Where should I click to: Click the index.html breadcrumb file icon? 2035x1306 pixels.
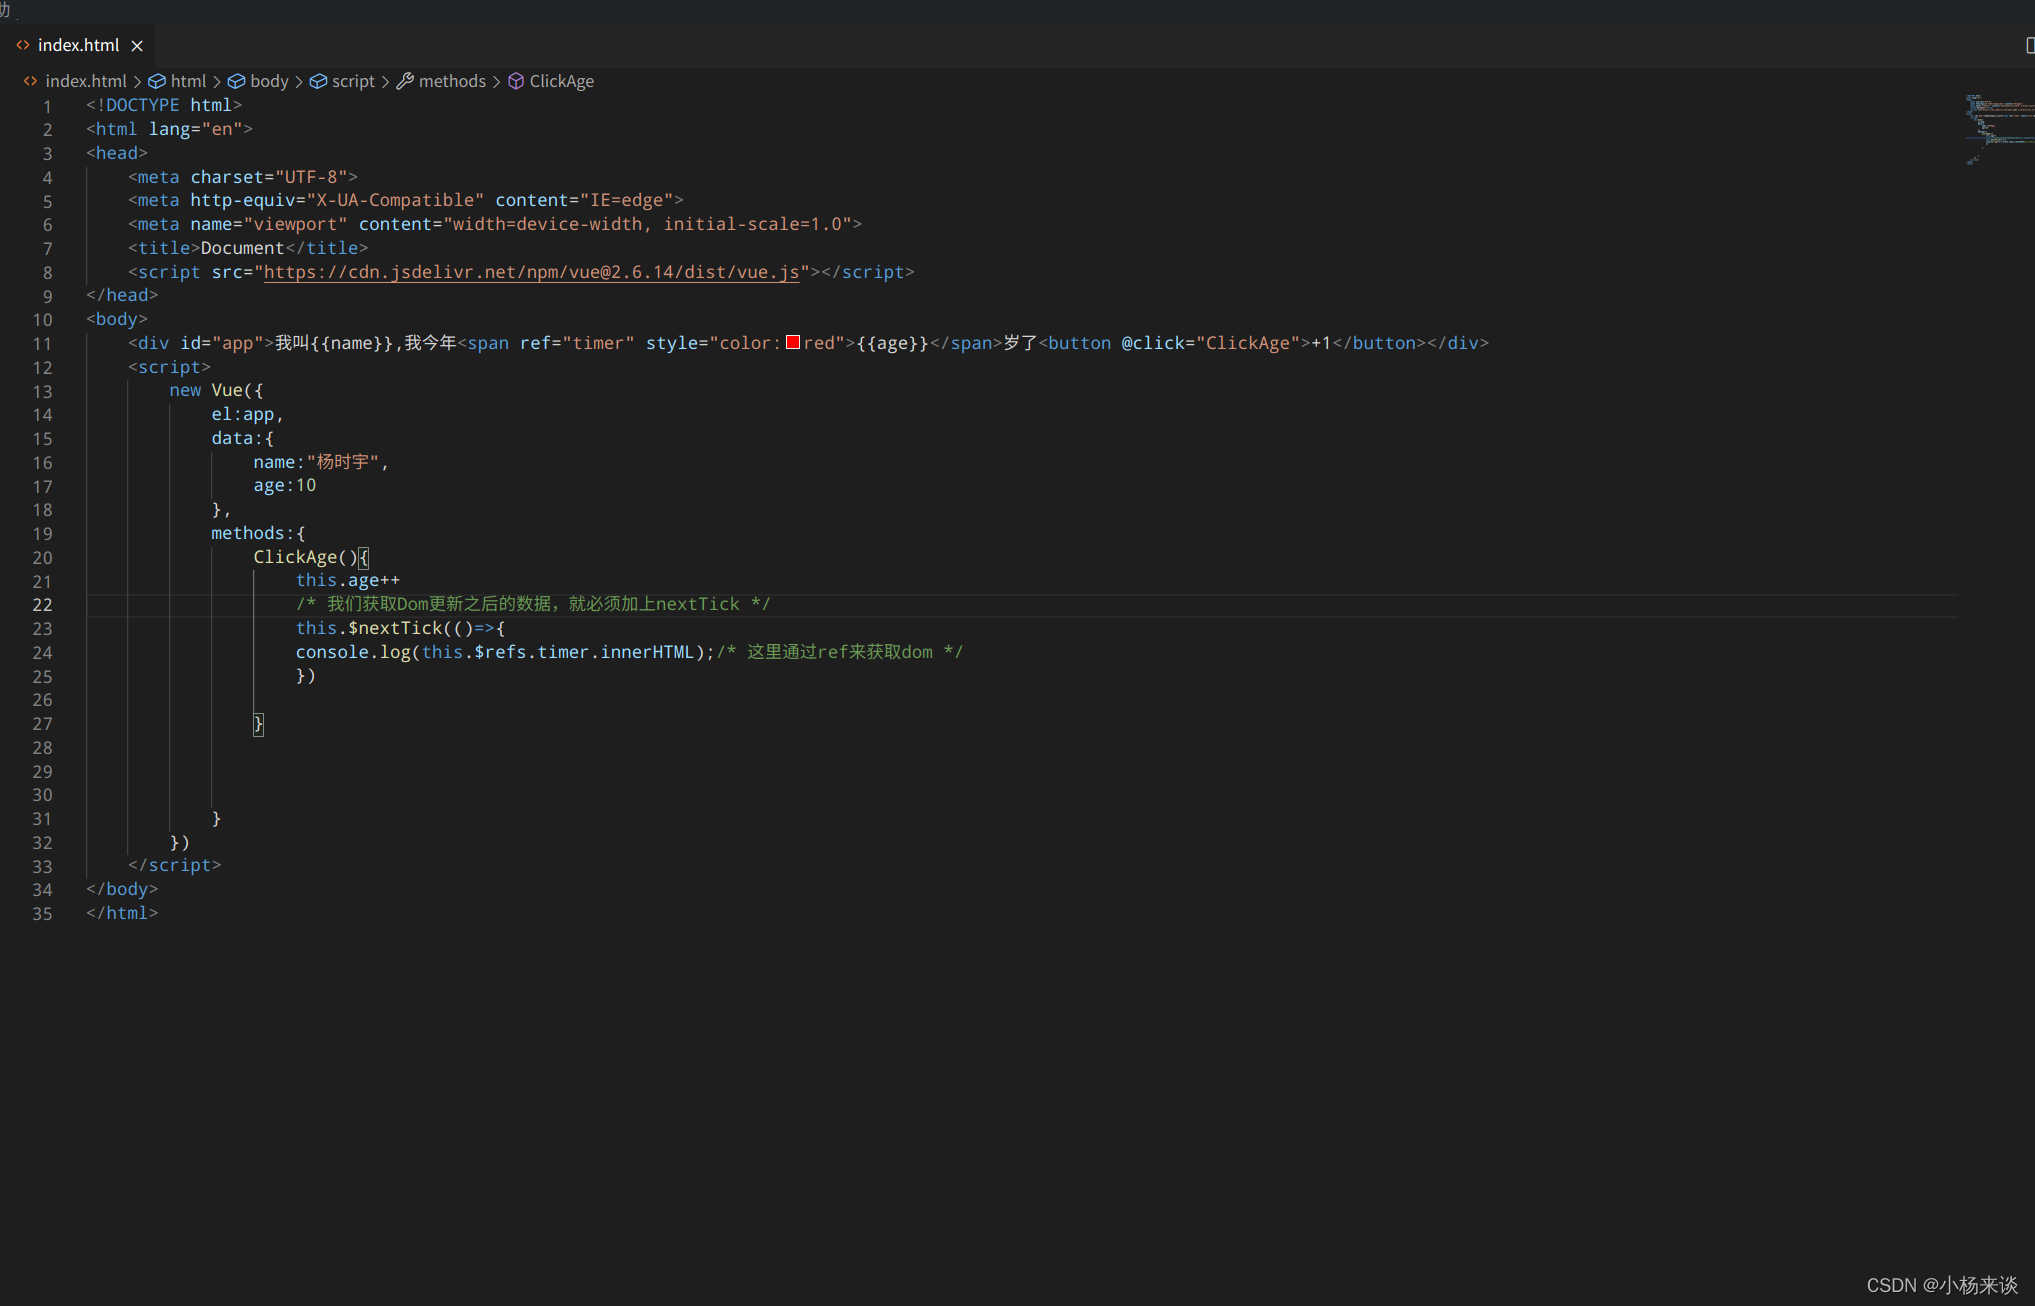(x=31, y=81)
